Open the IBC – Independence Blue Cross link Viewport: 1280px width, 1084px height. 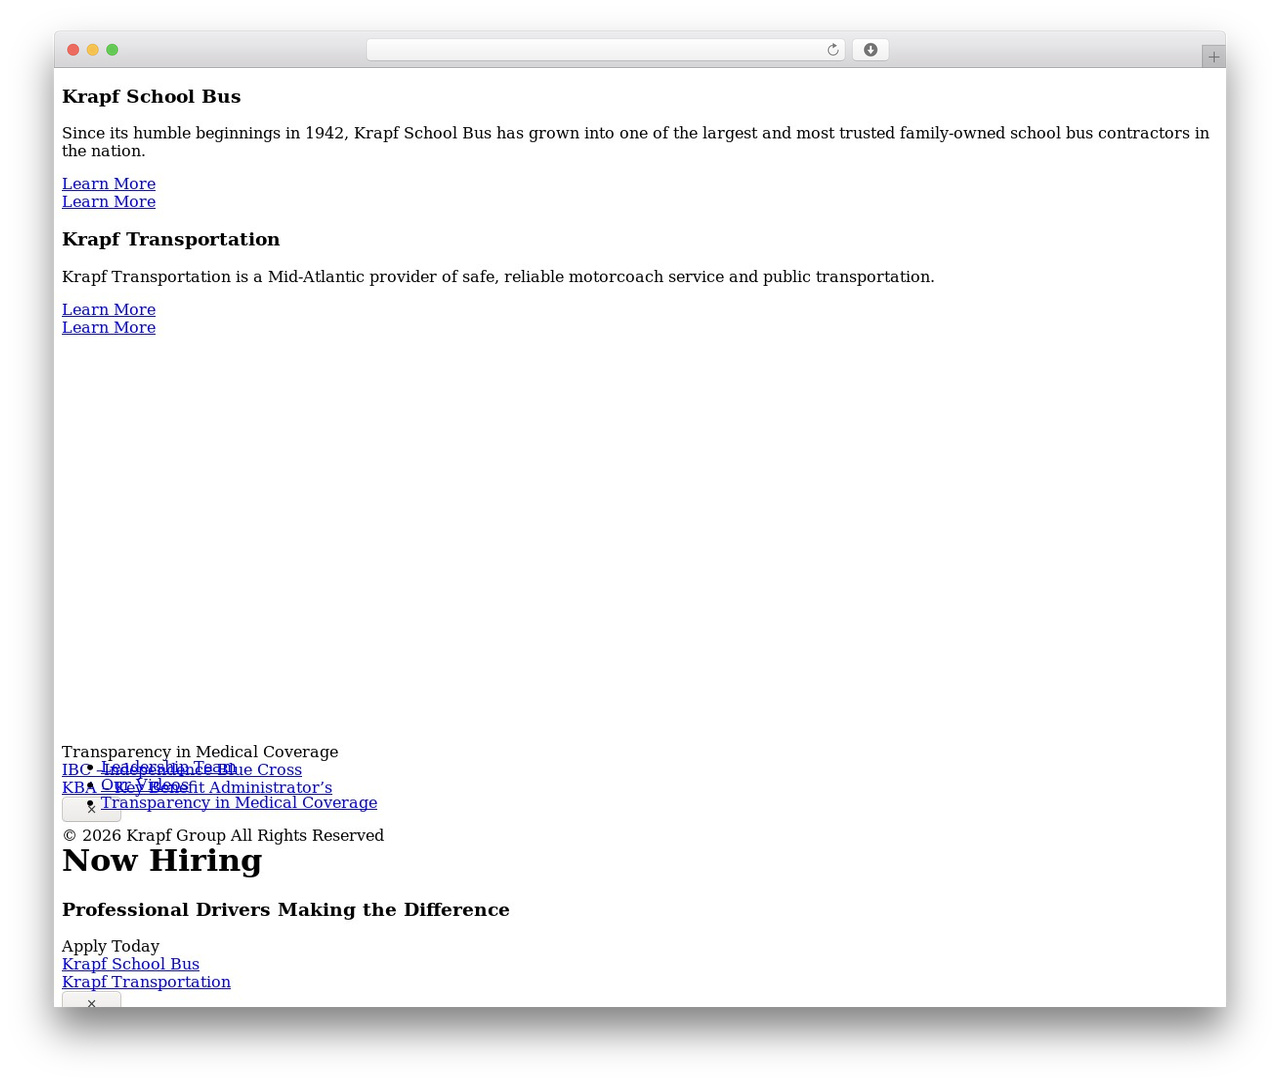182,770
